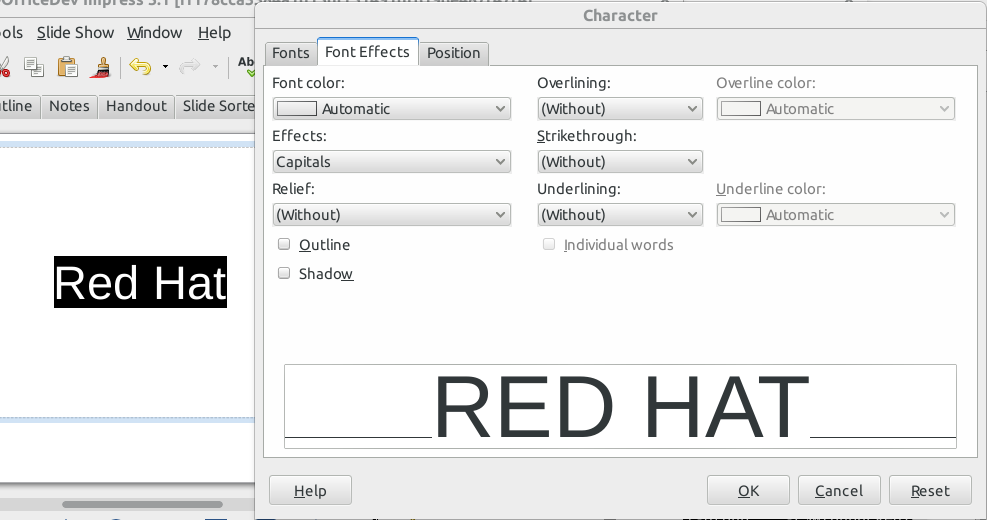Open the Window menu
Image resolution: width=987 pixels, height=520 pixels.
(x=154, y=33)
